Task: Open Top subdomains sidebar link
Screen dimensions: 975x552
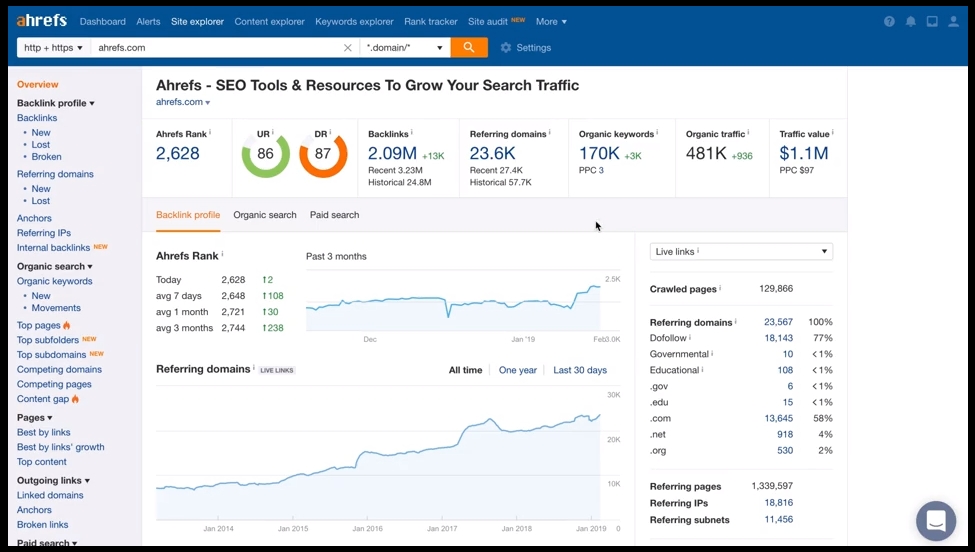Action: point(51,355)
